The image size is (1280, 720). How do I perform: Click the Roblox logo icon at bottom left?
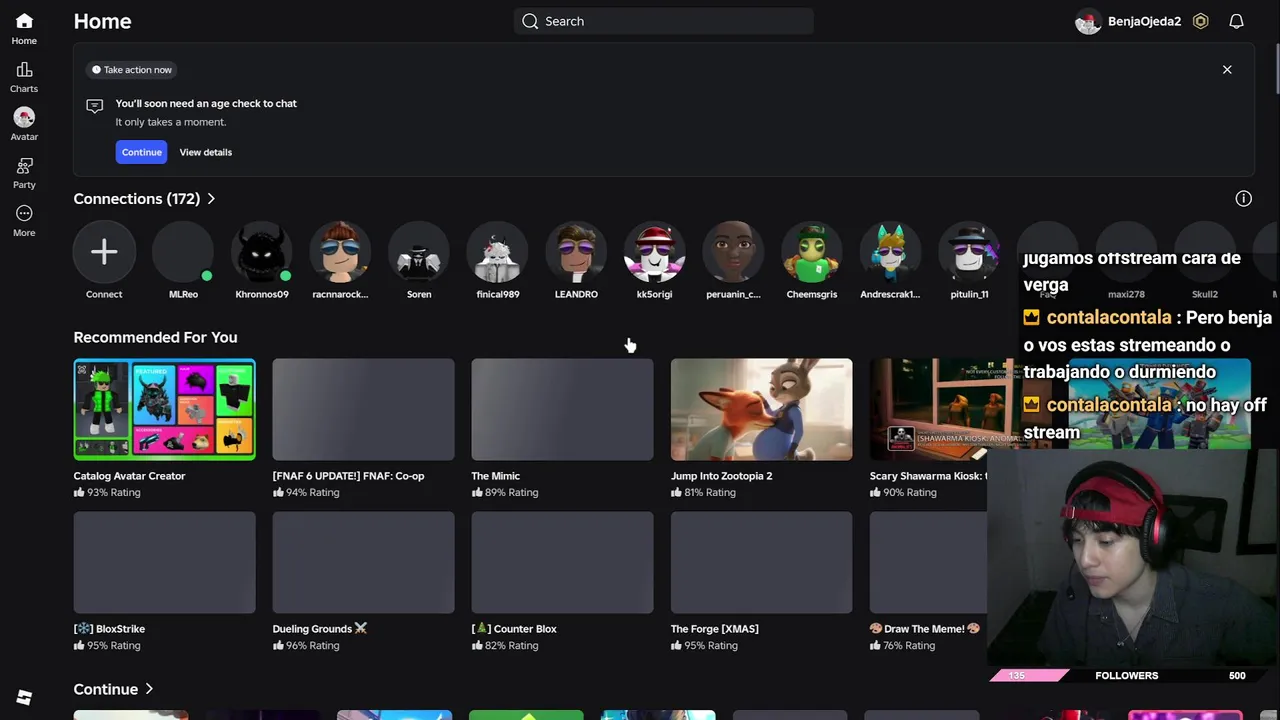pos(24,698)
